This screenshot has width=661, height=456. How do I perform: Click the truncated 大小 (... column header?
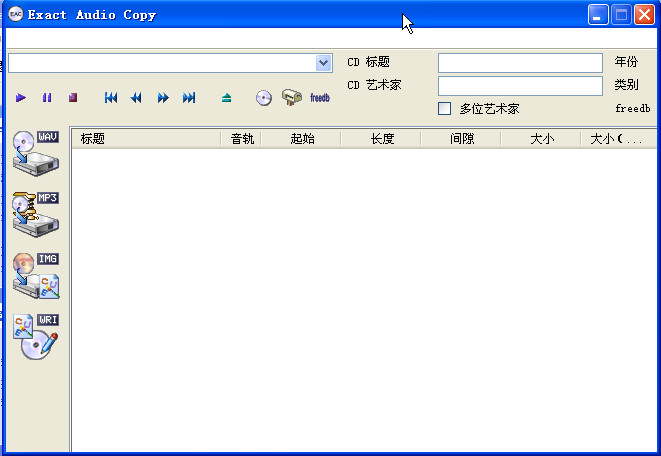(618, 139)
